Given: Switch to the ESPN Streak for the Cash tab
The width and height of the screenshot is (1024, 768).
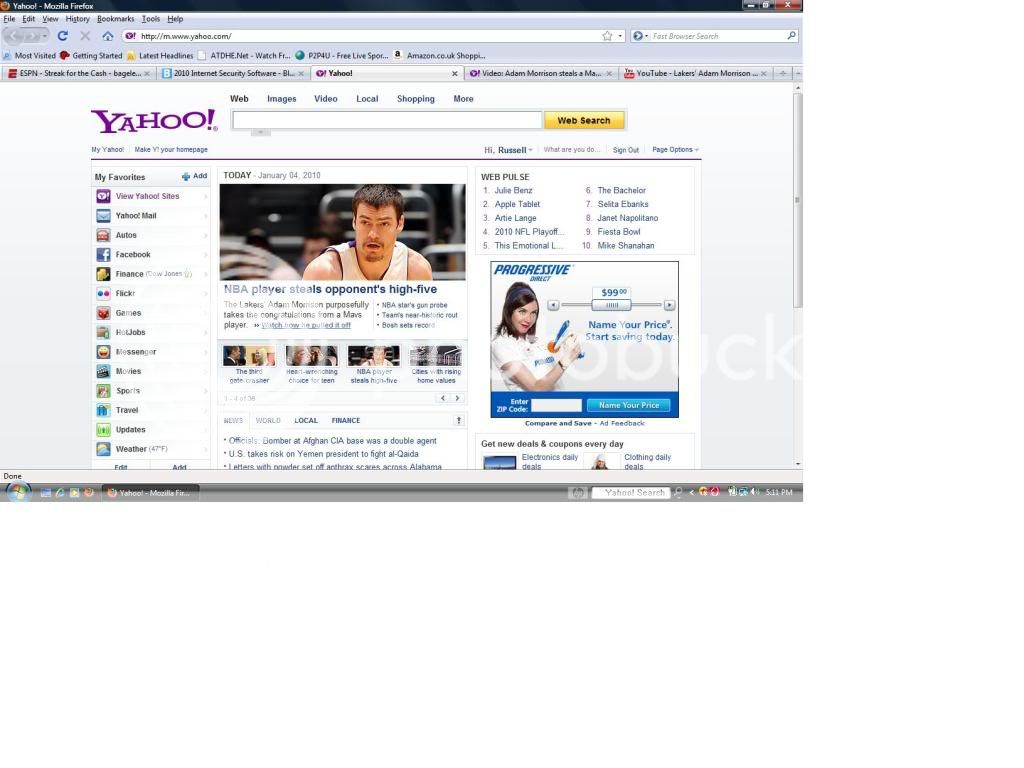Looking at the screenshot, I should point(78,73).
